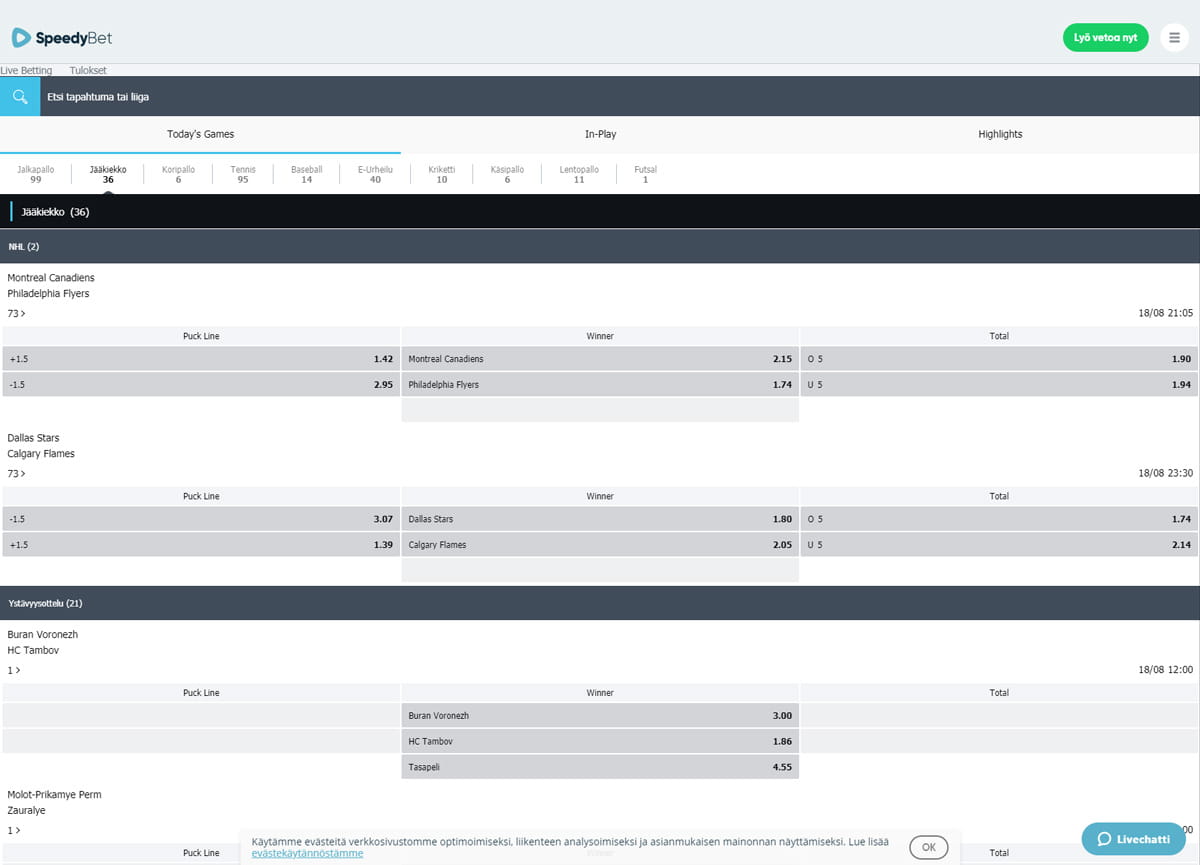This screenshot has height=865, width=1200.
Task: Pick Philadelphia Flyers winner odds 1.74
Action: click(600, 384)
